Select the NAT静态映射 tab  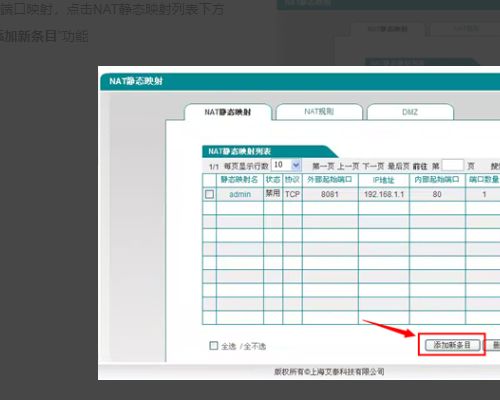228,112
